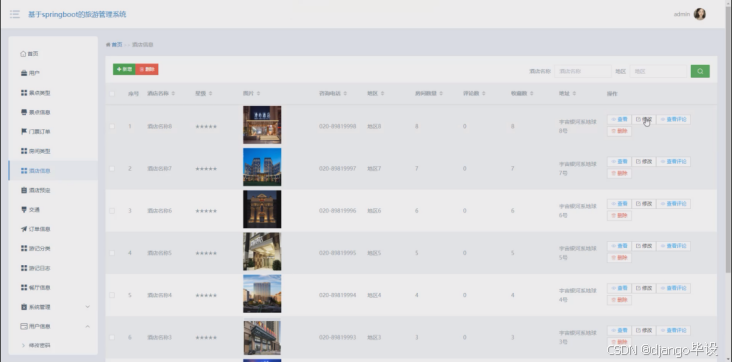Viewport: 732px width, 363px height.
Task: Open 景点信息 in the sidebar
Action: coord(53,112)
